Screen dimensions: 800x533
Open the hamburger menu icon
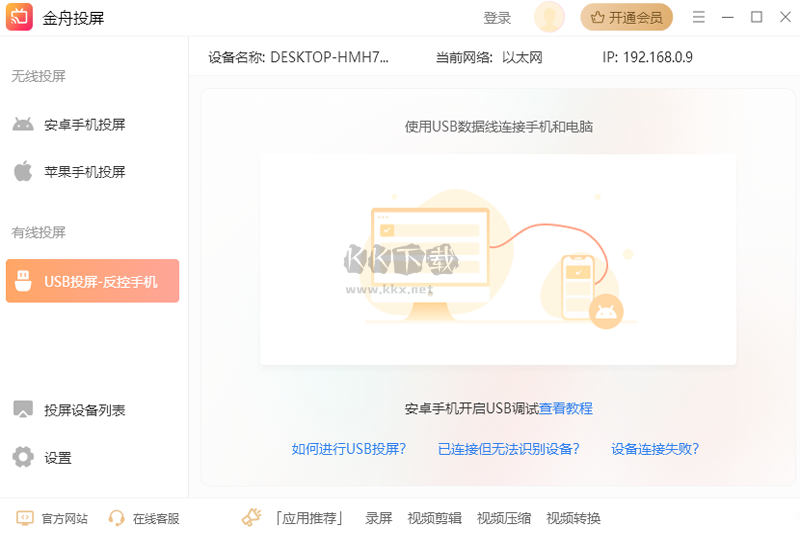698,17
